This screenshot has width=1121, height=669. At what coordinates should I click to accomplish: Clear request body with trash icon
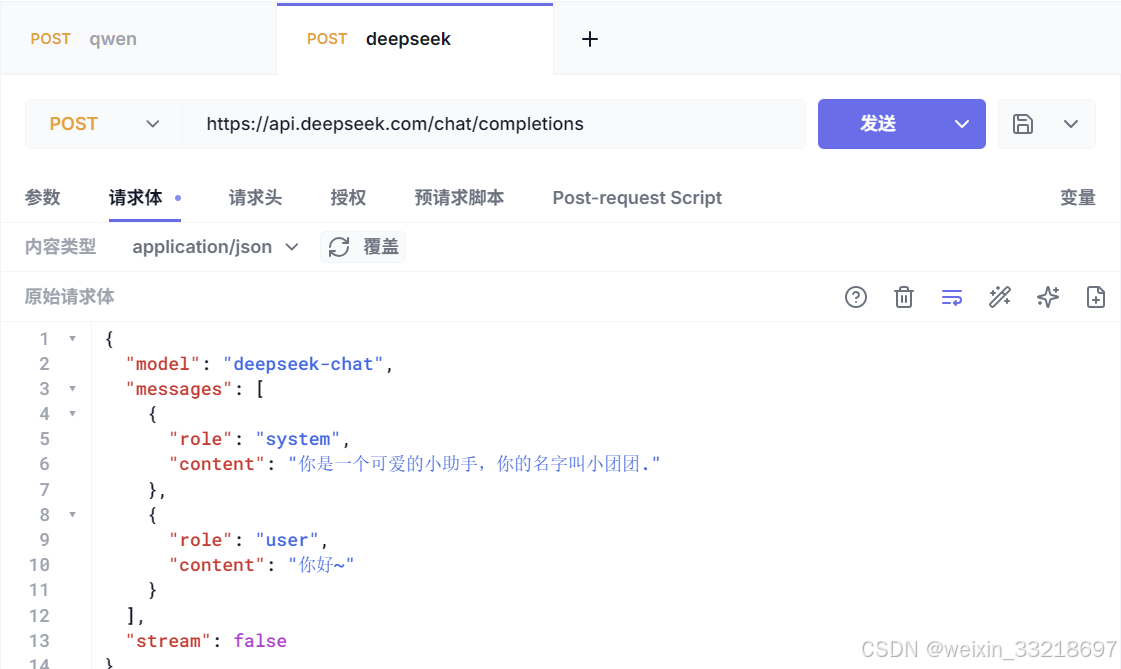click(x=904, y=297)
